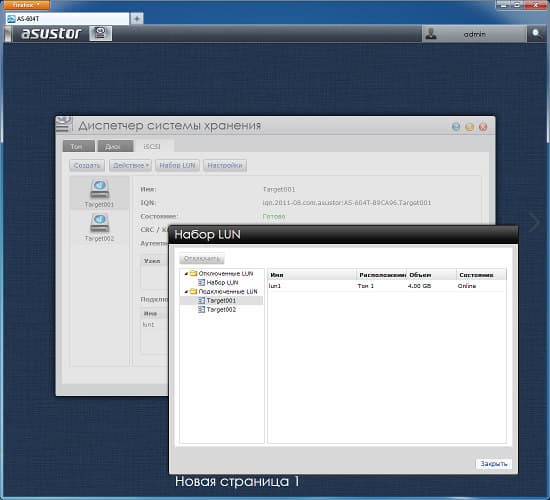The image size is (550, 500).
Task: Select Target001 drive icon in Storage Manager
Action: click(100, 189)
